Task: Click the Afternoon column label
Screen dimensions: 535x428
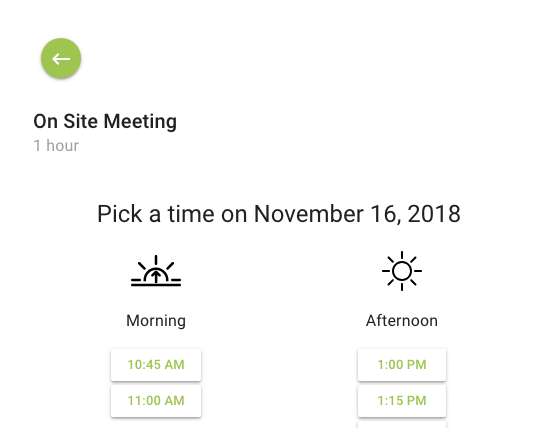Action: (402, 321)
